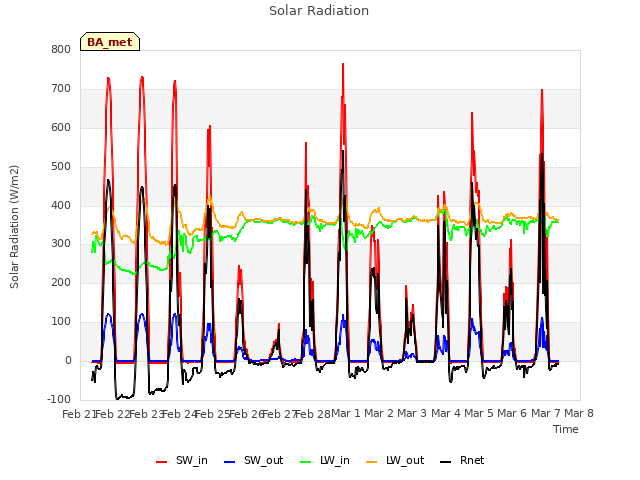The width and height of the screenshot is (640, 480).
Task: Click the 700 y-axis tick label
Action: pos(61,88)
